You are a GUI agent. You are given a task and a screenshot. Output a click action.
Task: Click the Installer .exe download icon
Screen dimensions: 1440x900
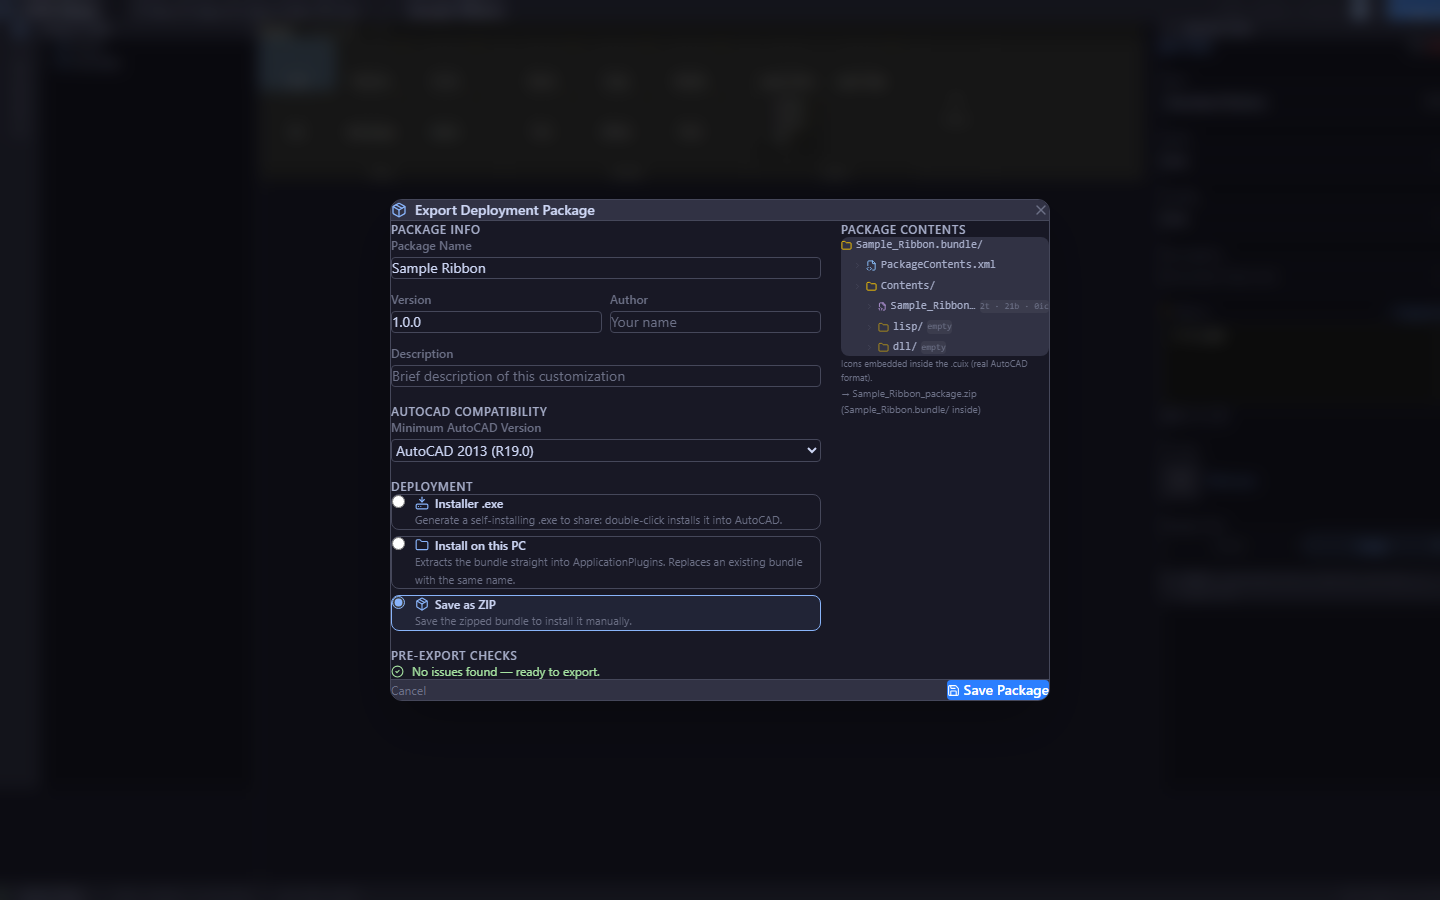point(422,504)
